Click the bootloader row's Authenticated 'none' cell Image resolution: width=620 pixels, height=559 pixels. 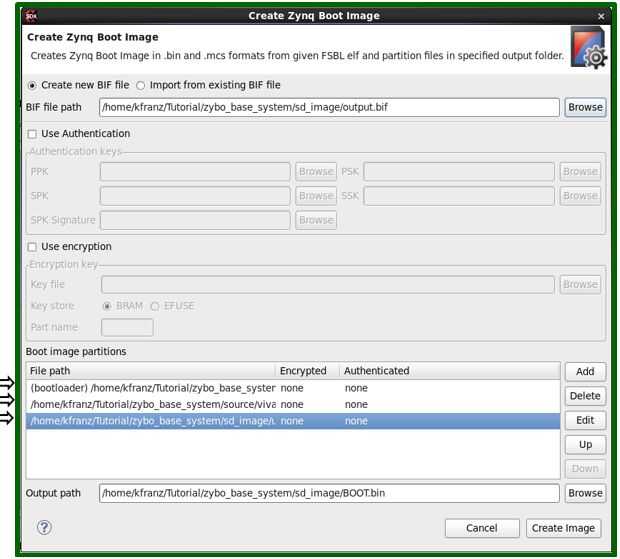[356, 388]
